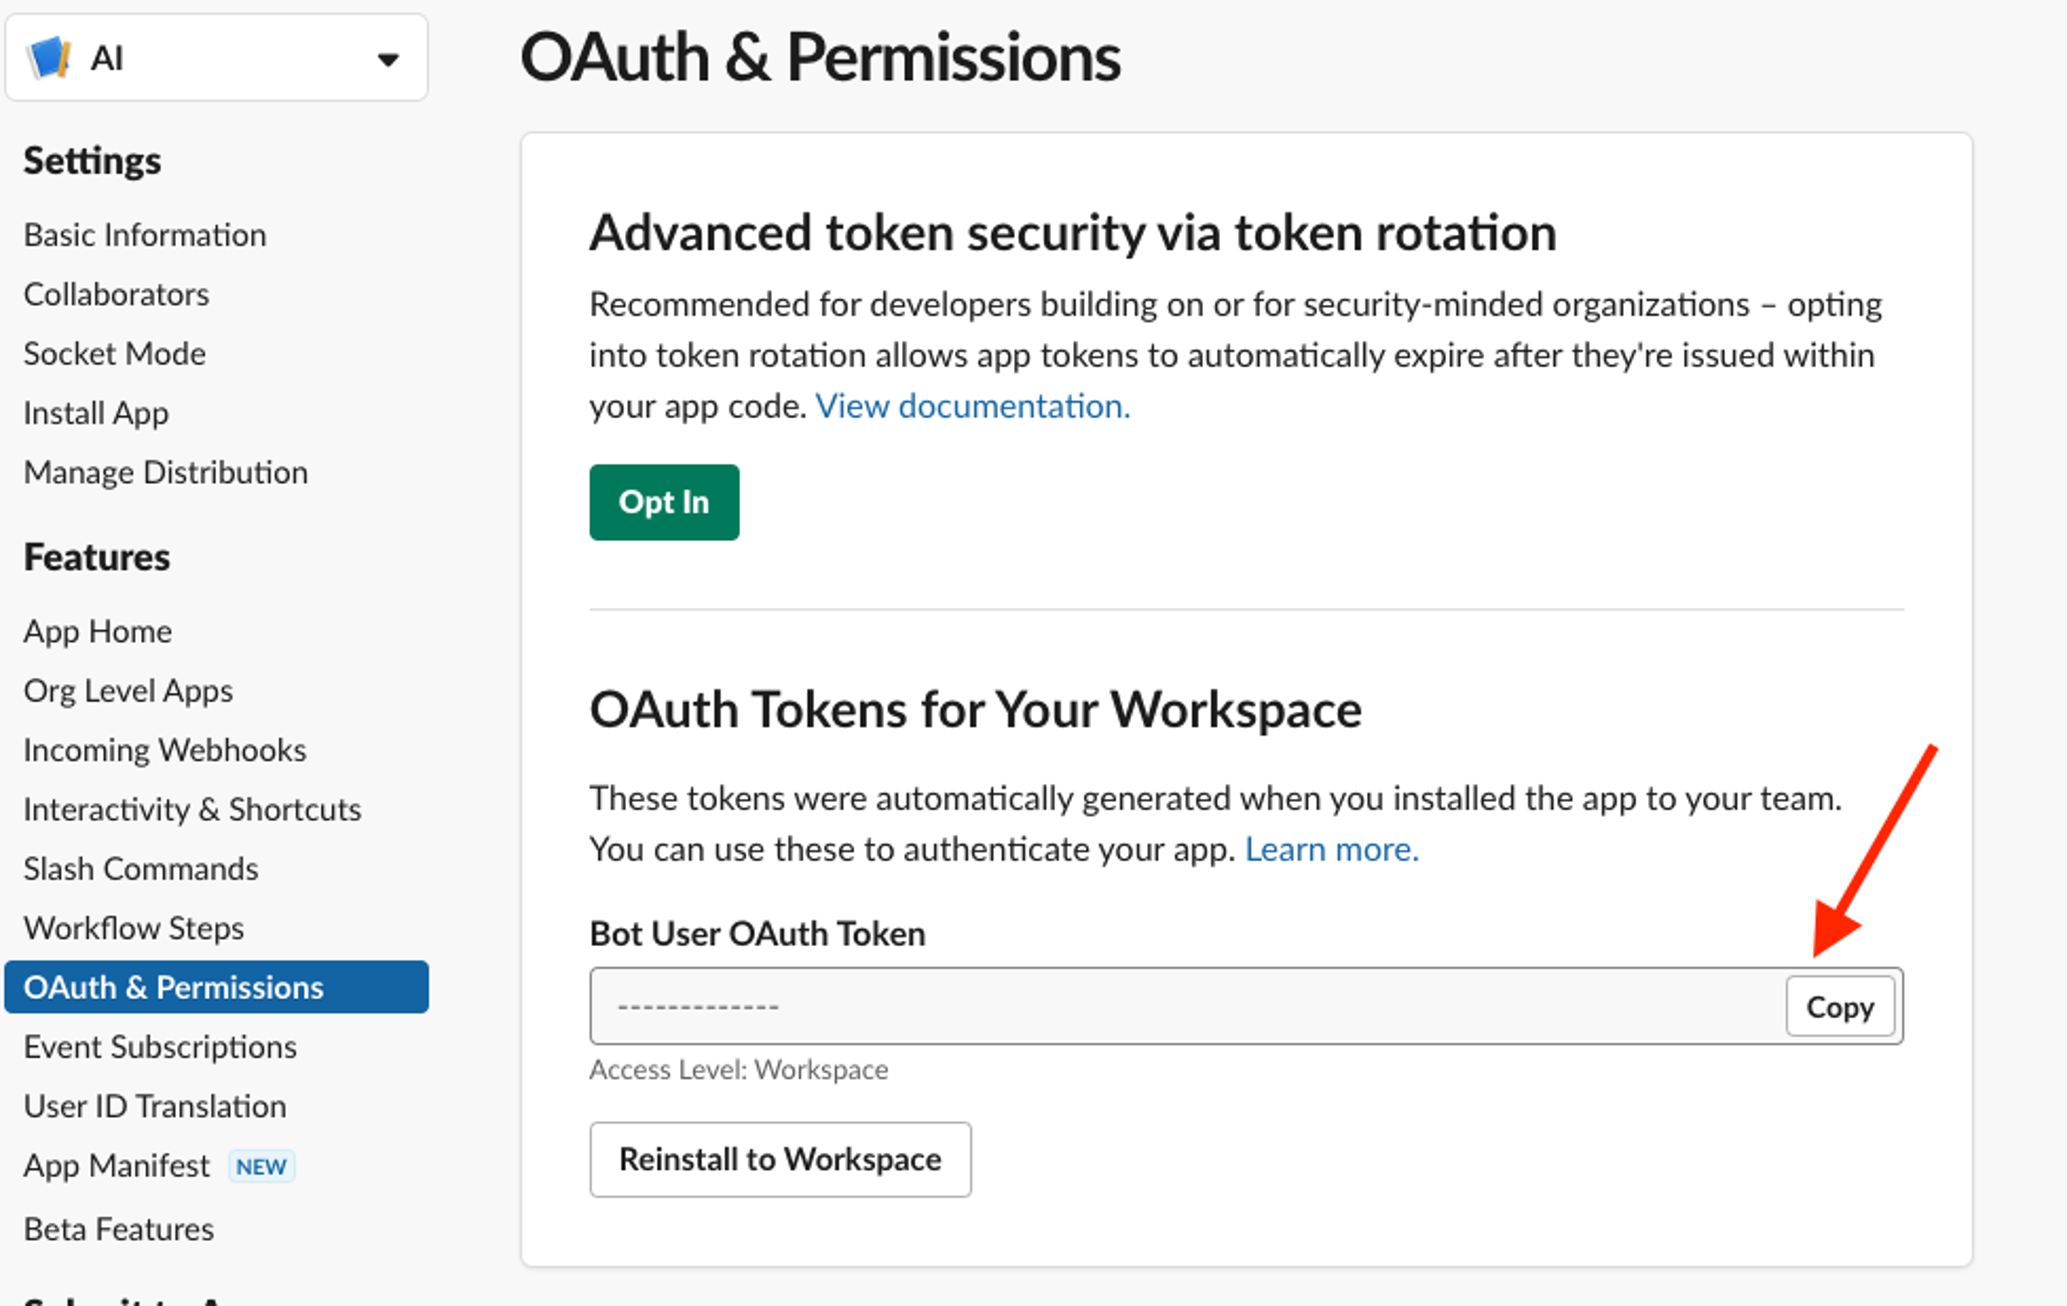The width and height of the screenshot is (2067, 1306).
Task: Open Interactivity & Shortcuts settings
Action: (192, 809)
